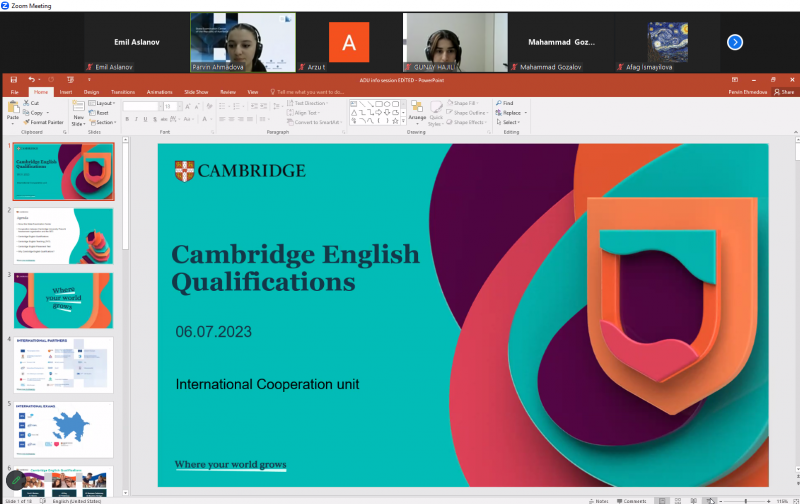Open the Animations tab
Screen dimensions: 800x504
[x=160, y=92]
